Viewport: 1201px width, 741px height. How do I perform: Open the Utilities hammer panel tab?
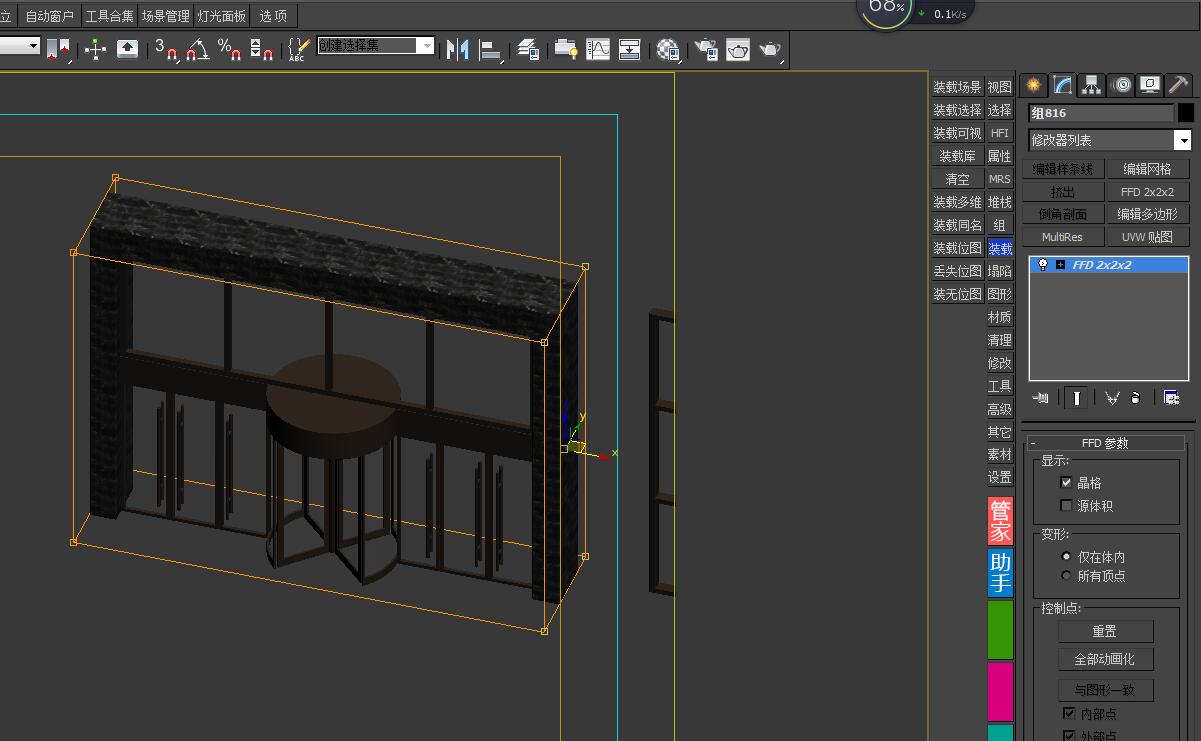[1179, 85]
